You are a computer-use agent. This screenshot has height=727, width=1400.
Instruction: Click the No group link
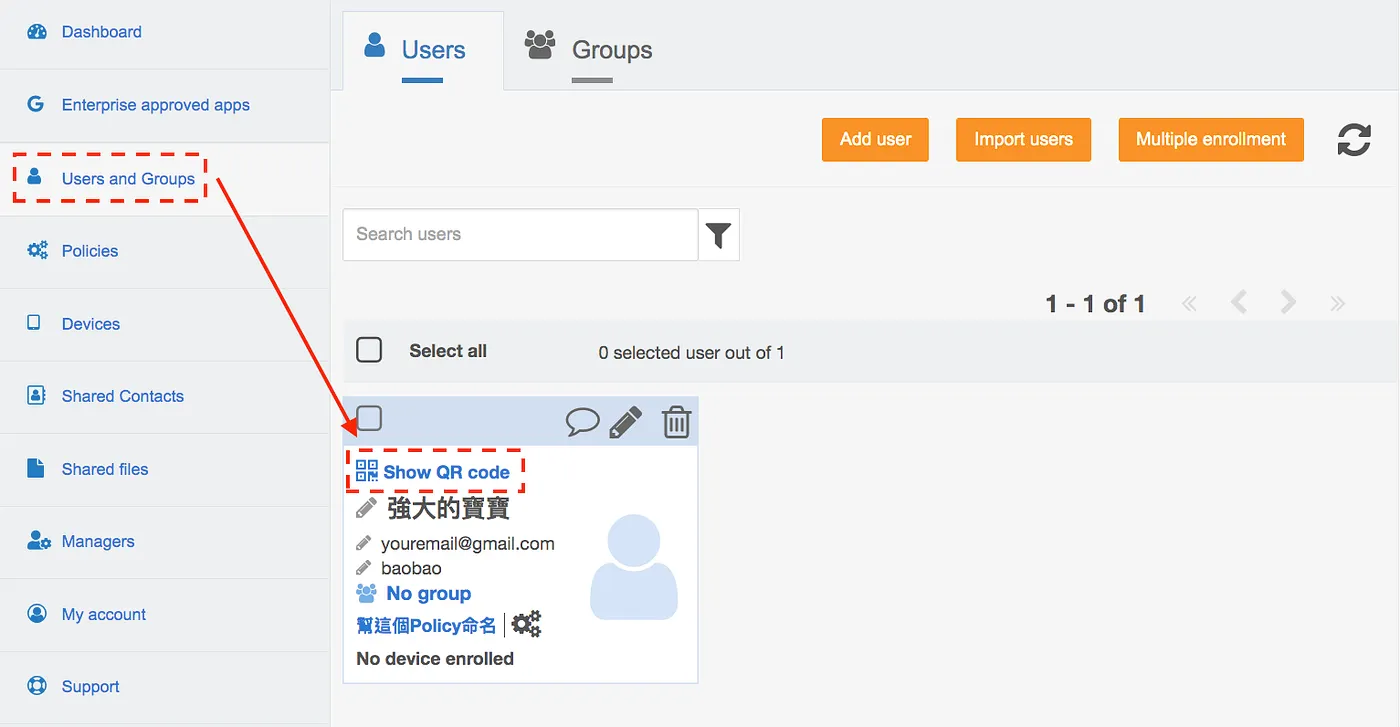click(428, 594)
